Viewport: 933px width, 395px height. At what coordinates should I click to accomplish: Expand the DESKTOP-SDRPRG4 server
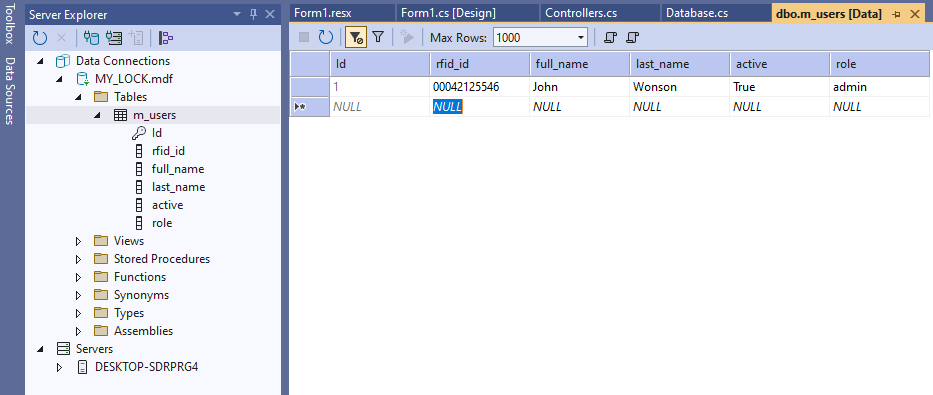click(59, 367)
